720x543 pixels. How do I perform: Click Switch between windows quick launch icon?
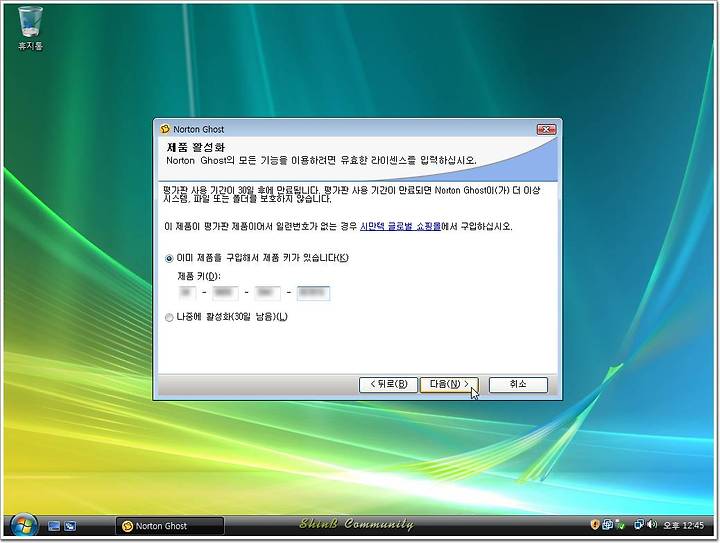pyautogui.click(x=70, y=526)
